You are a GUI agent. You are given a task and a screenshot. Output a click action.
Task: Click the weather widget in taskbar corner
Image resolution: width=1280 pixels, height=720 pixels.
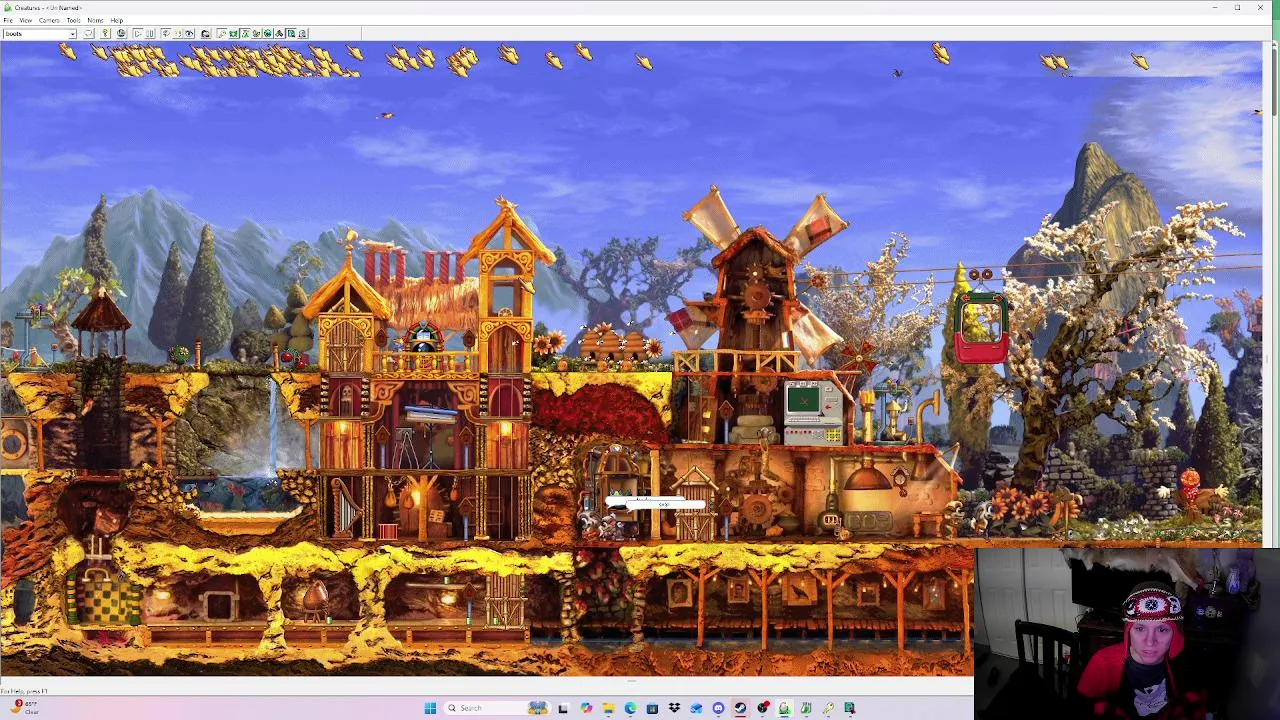click(22, 707)
